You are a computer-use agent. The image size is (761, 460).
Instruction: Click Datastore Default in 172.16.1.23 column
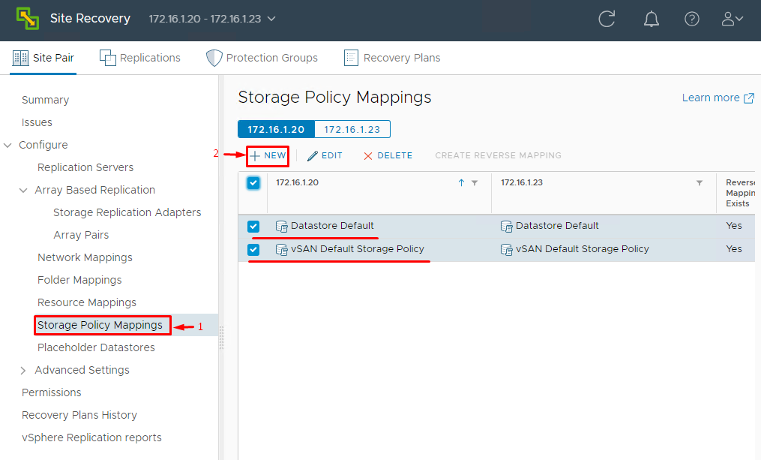557,226
